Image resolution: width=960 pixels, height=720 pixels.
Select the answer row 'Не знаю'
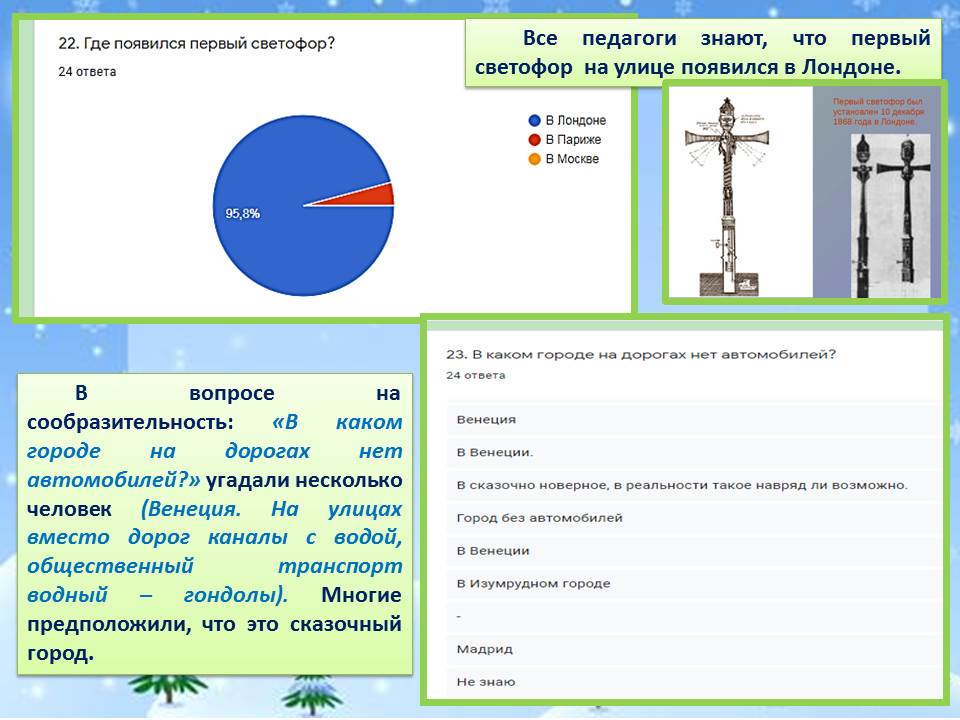click(693, 681)
